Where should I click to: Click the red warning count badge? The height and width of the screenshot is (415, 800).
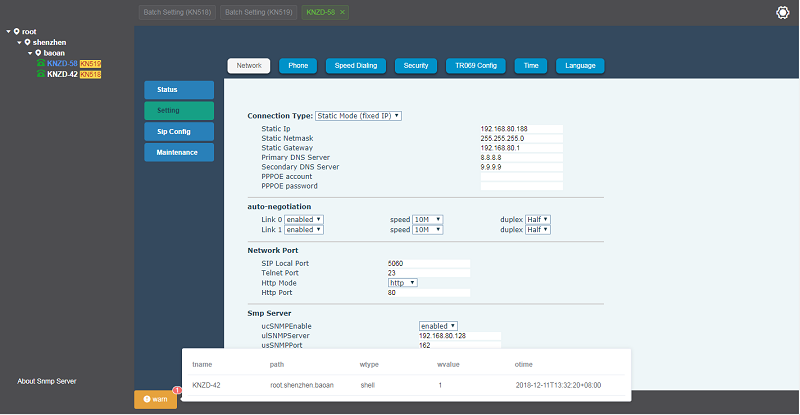click(x=176, y=391)
